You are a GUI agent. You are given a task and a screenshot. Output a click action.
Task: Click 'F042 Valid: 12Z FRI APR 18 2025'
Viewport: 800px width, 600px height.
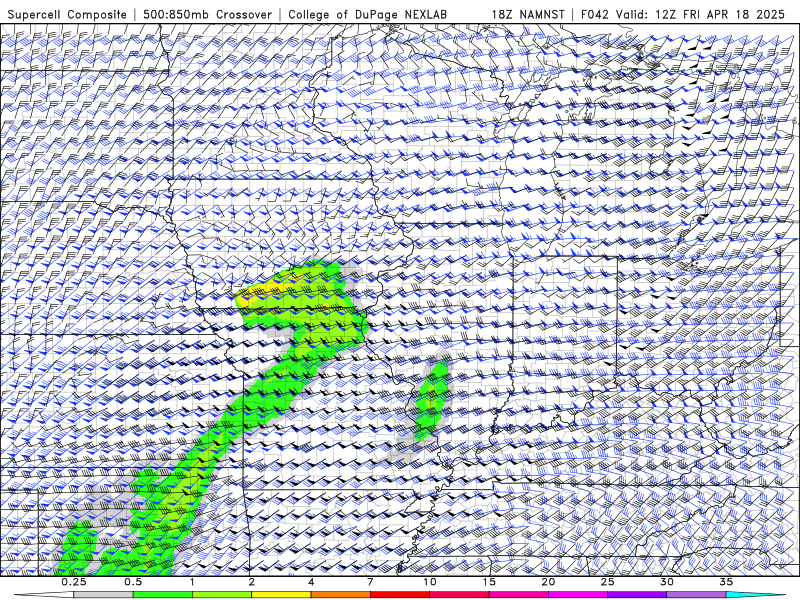683,14
